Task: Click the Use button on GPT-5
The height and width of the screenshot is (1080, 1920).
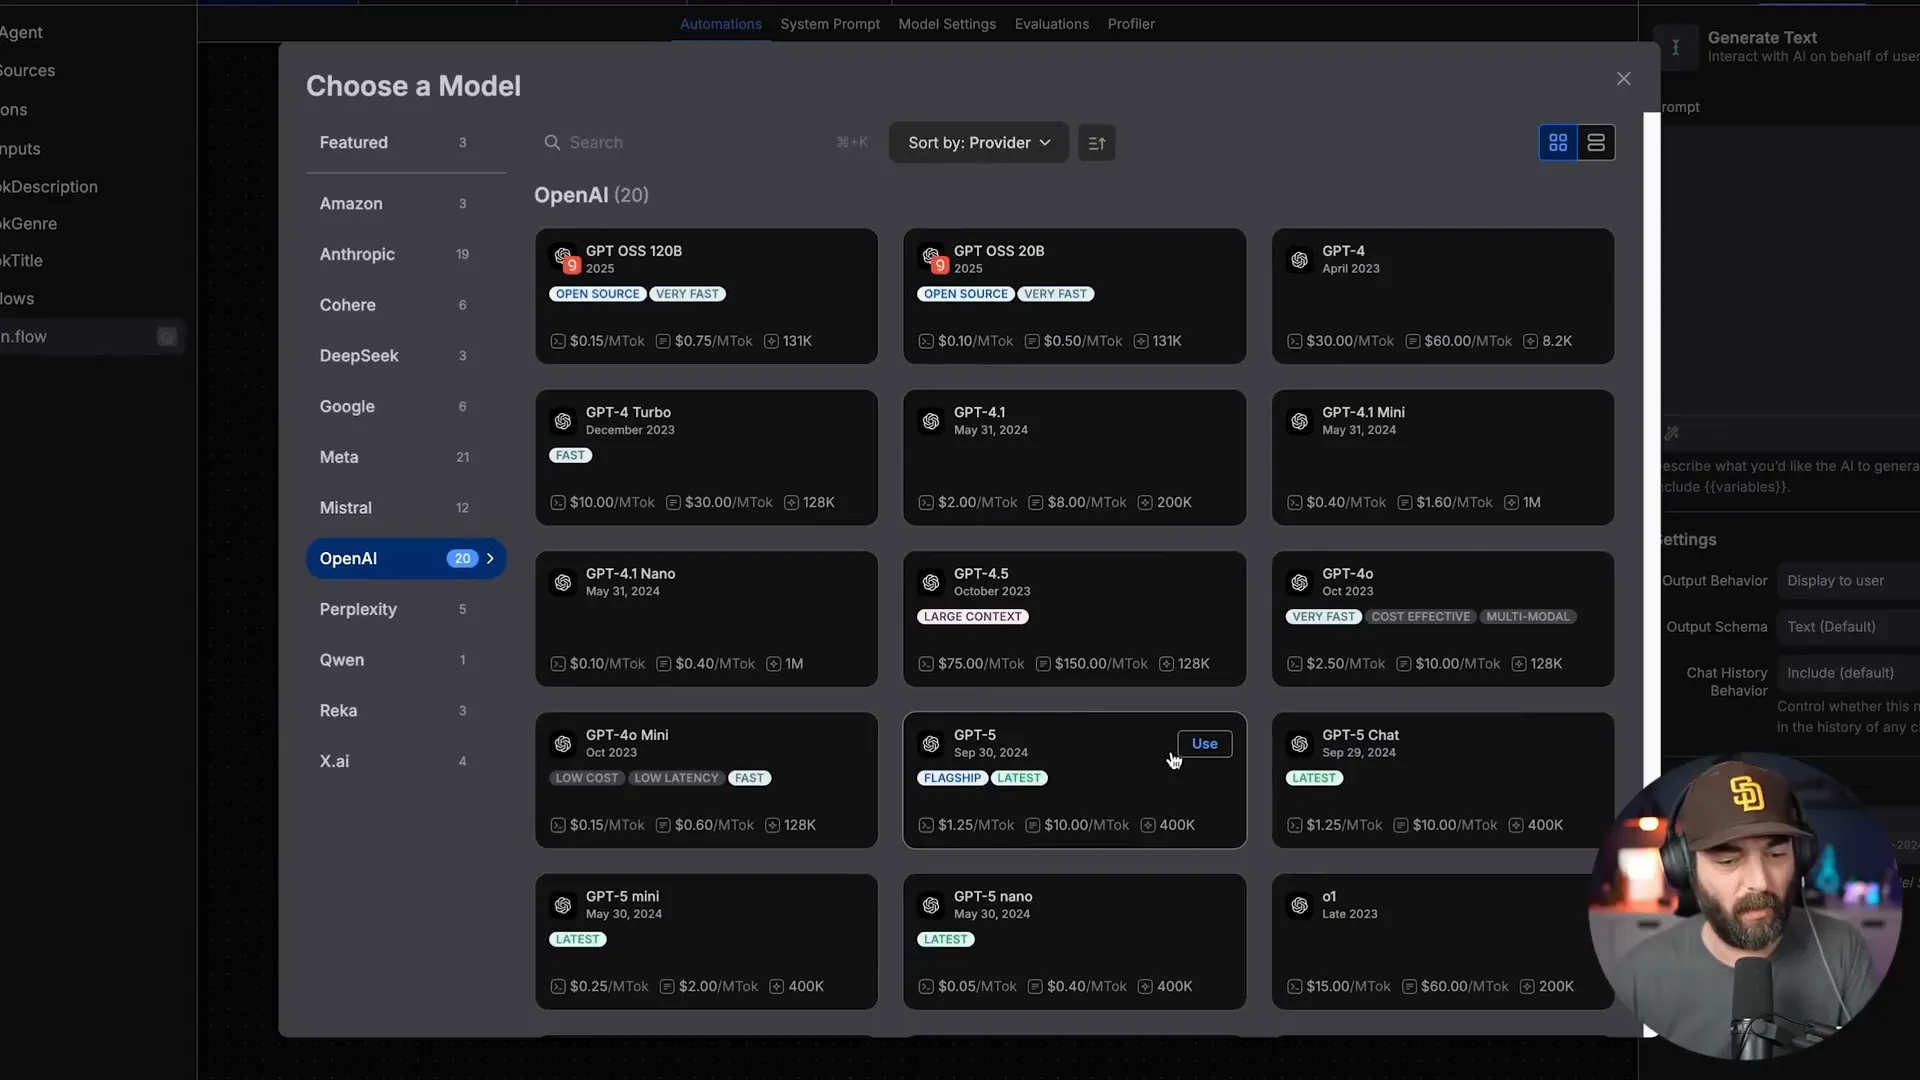Action: pos(1204,744)
